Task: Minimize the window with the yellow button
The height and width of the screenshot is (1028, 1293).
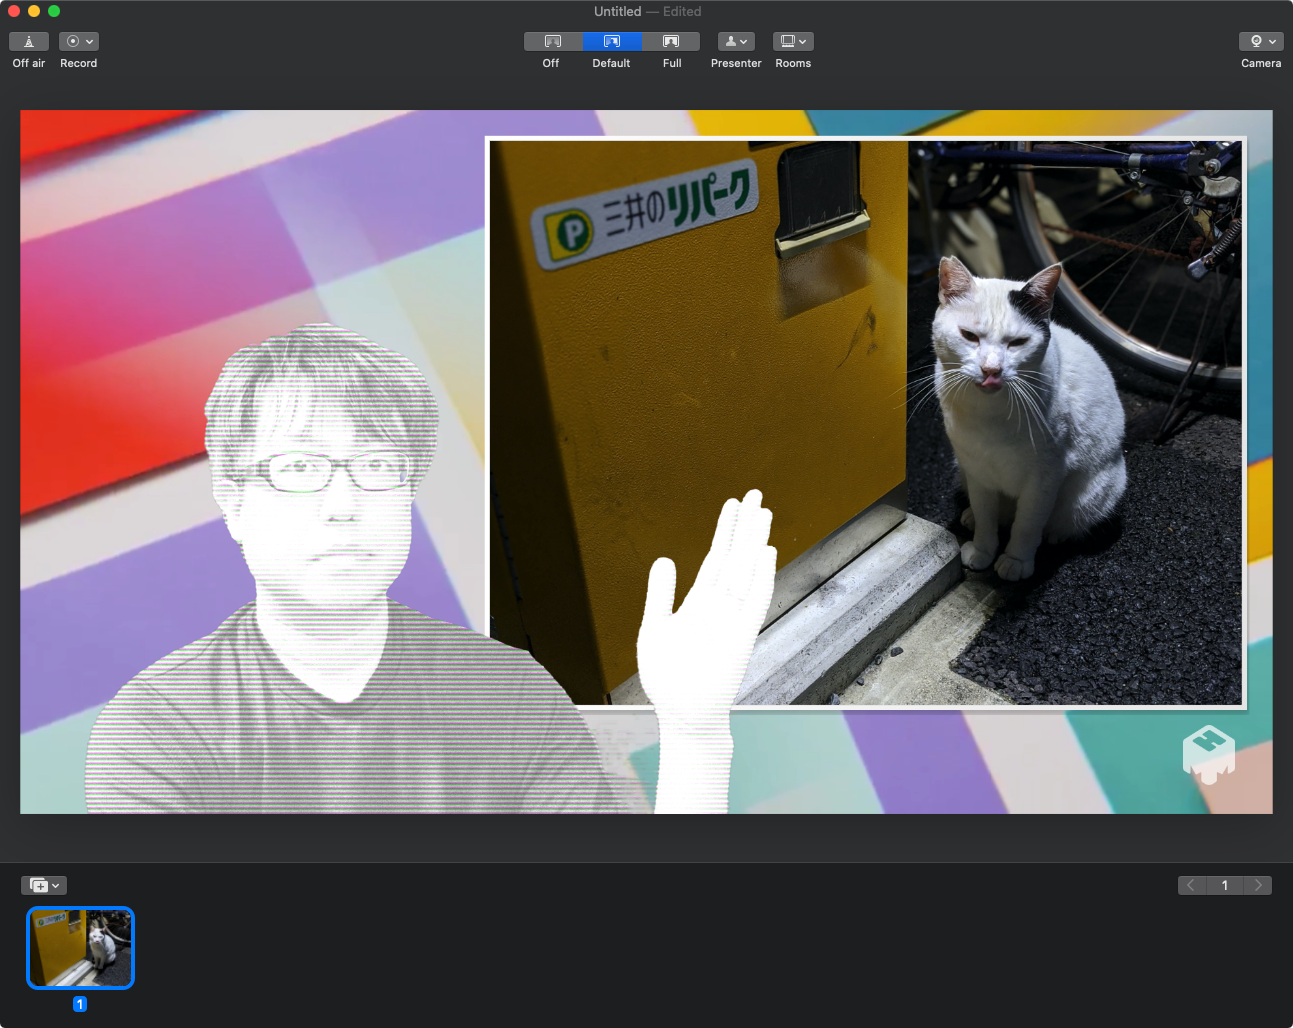Action: 34,11
